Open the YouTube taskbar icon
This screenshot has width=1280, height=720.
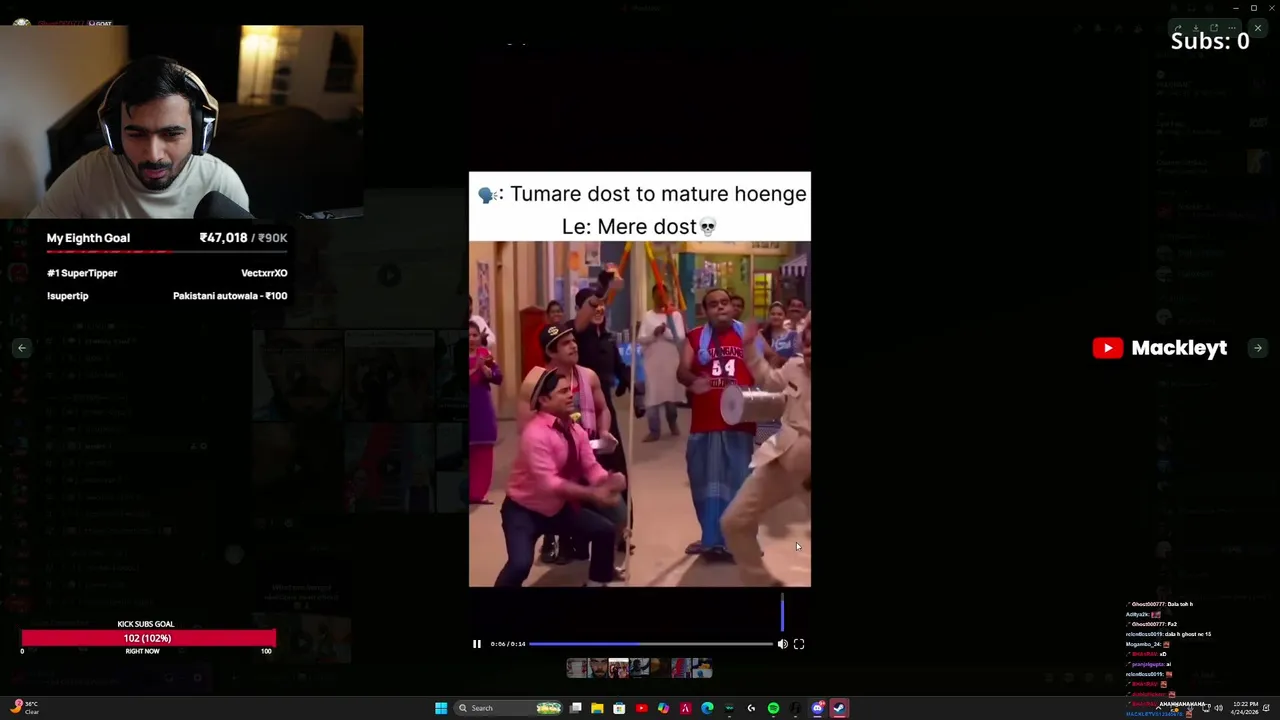click(x=641, y=708)
